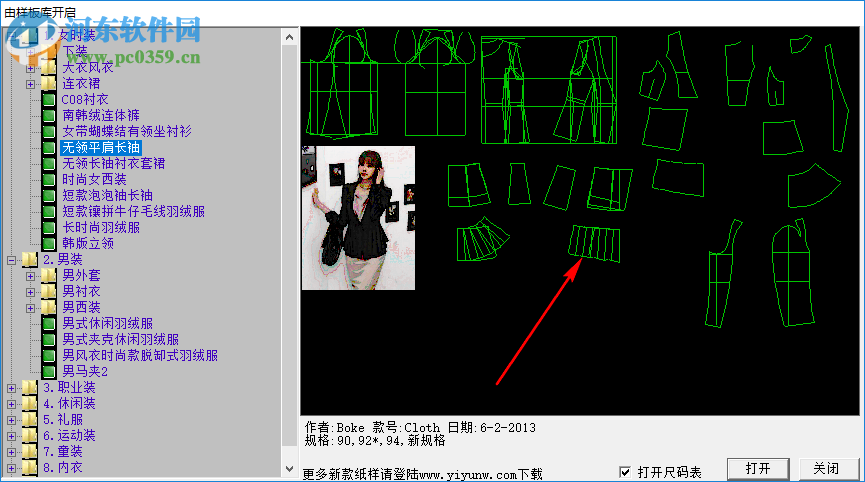Click the folder icon of 3.职业装
Image resolution: width=865 pixels, height=482 pixels.
click(29, 388)
